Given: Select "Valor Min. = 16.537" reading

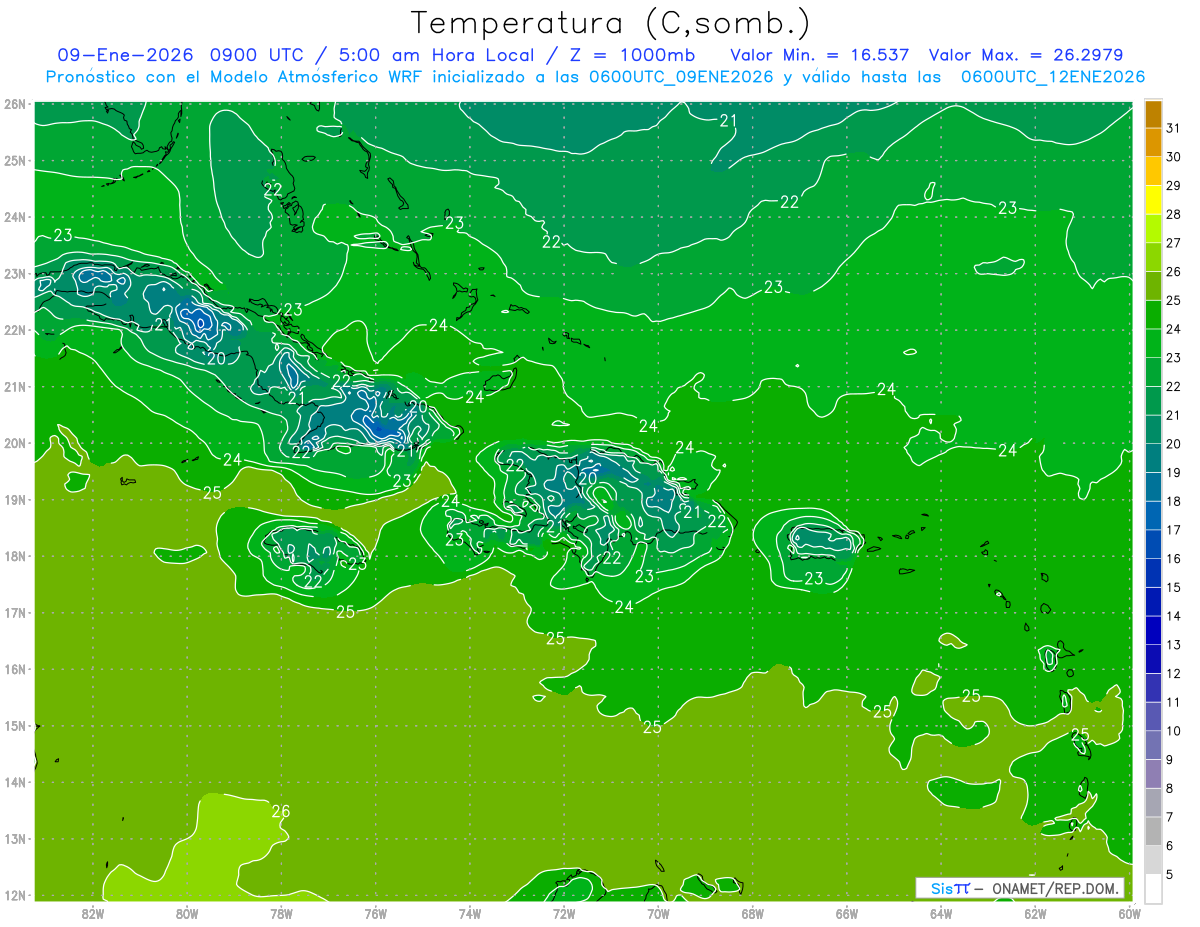Looking at the screenshot, I should (820, 55).
